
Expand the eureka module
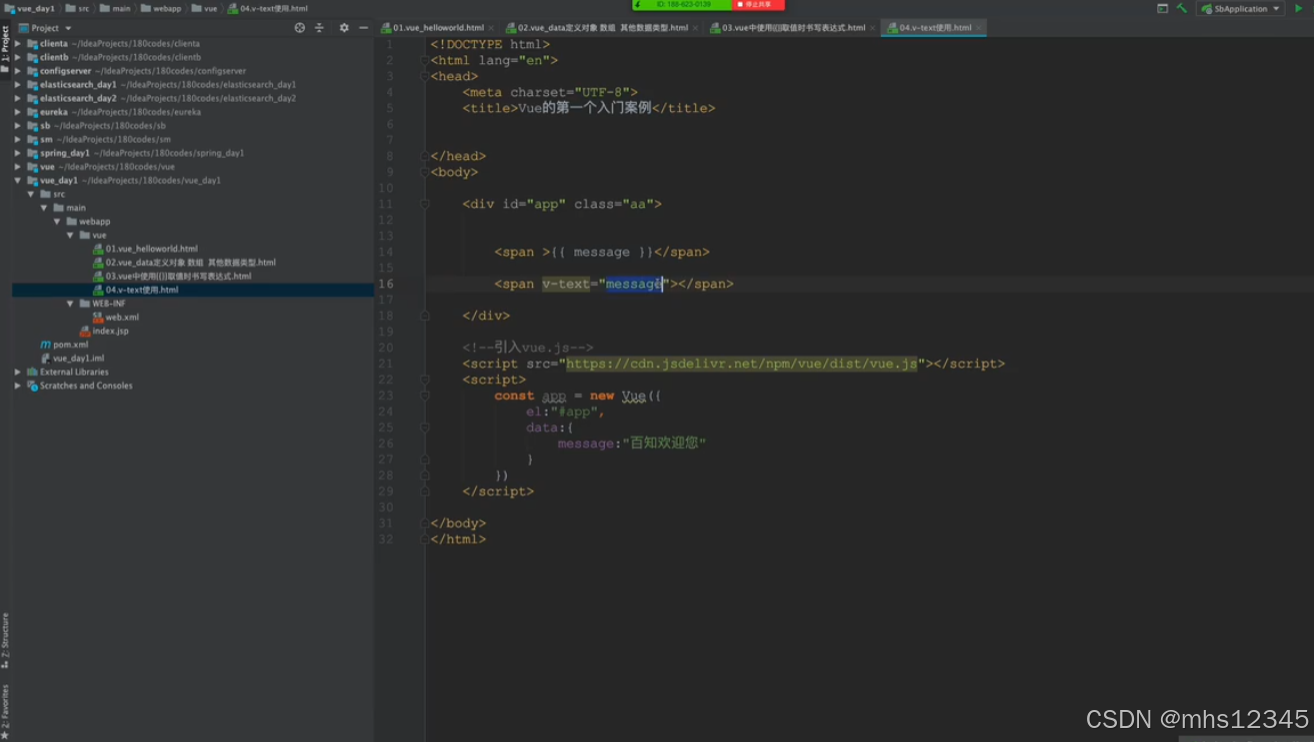pos(18,112)
